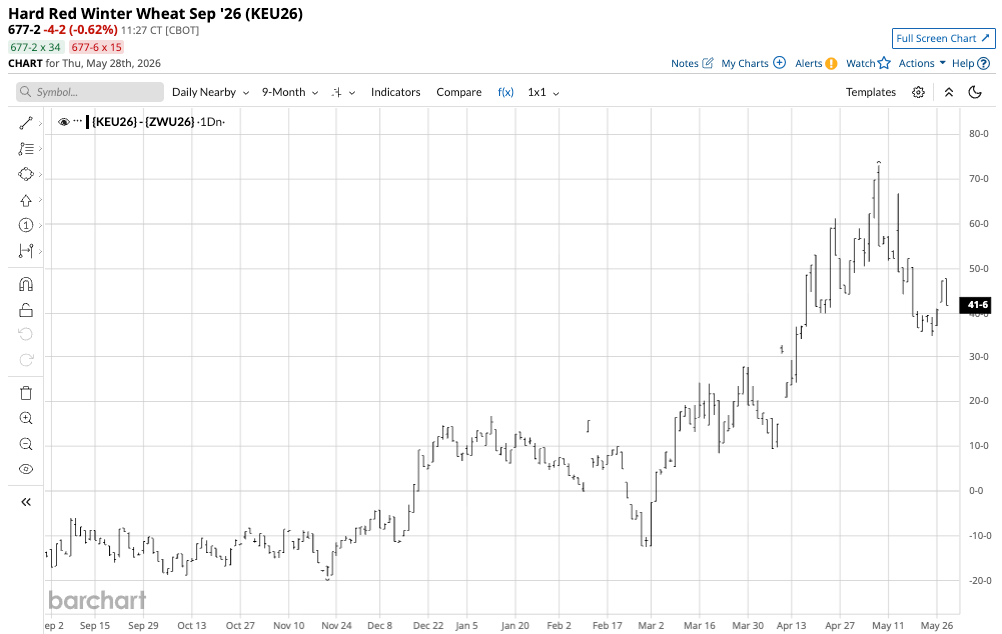
Task: Select the arrow shape annotation tool
Action: (x=26, y=201)
